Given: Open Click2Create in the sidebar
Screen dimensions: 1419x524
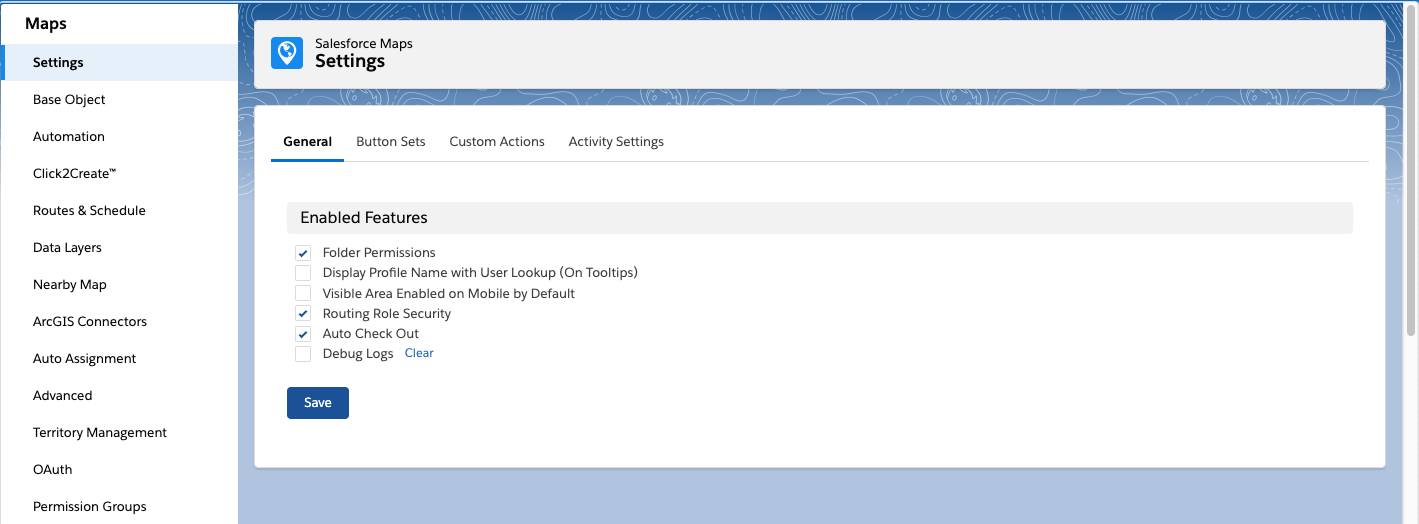Looking at the screenshot, I should tap(119, 173).
